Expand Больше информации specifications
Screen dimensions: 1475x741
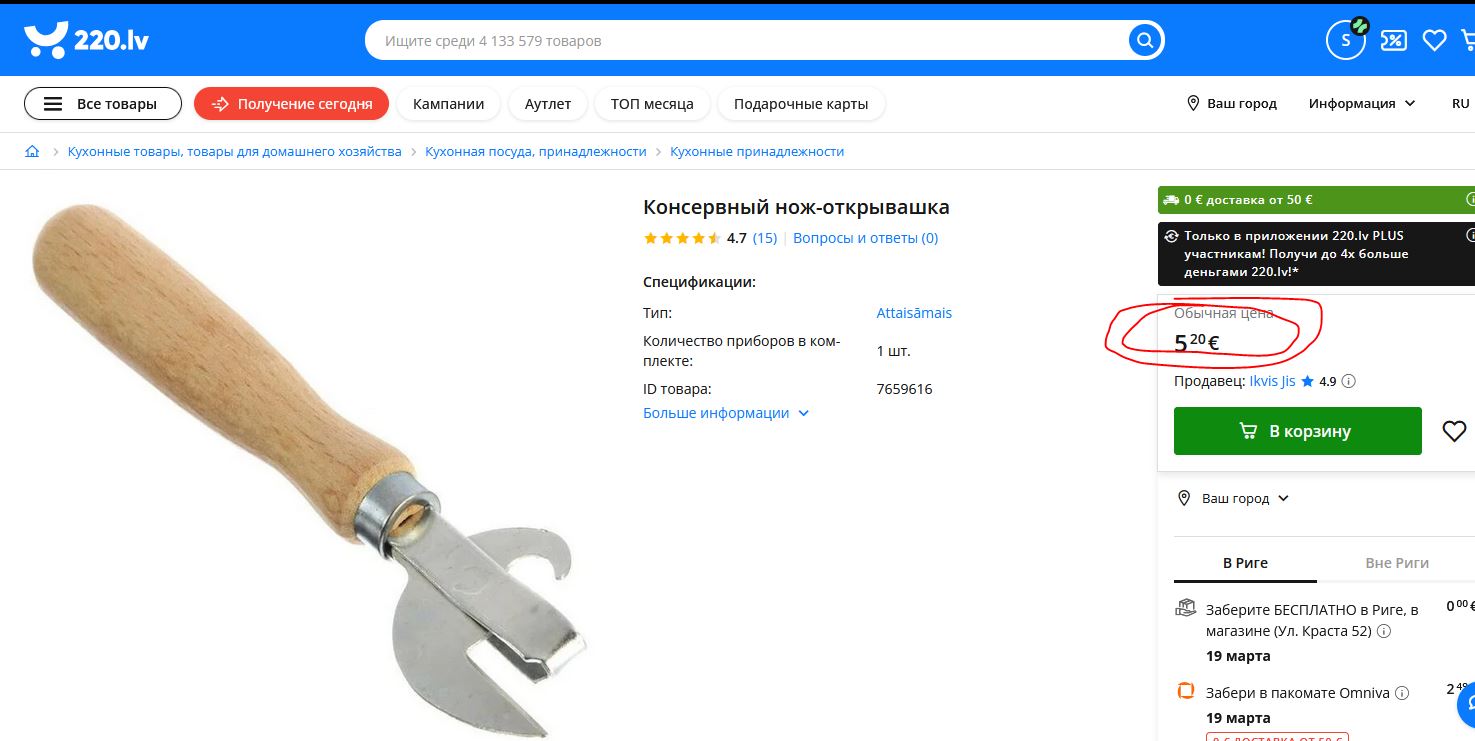click(726, 413)
